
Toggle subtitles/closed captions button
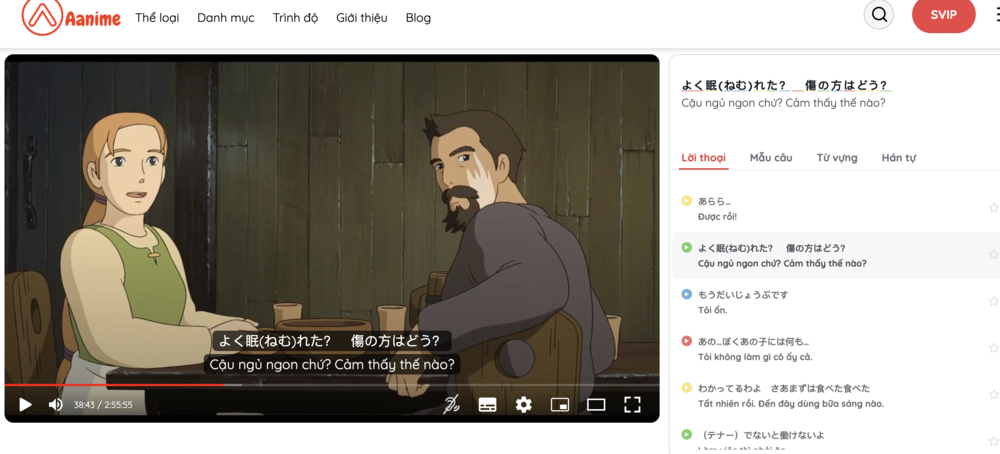487,404
